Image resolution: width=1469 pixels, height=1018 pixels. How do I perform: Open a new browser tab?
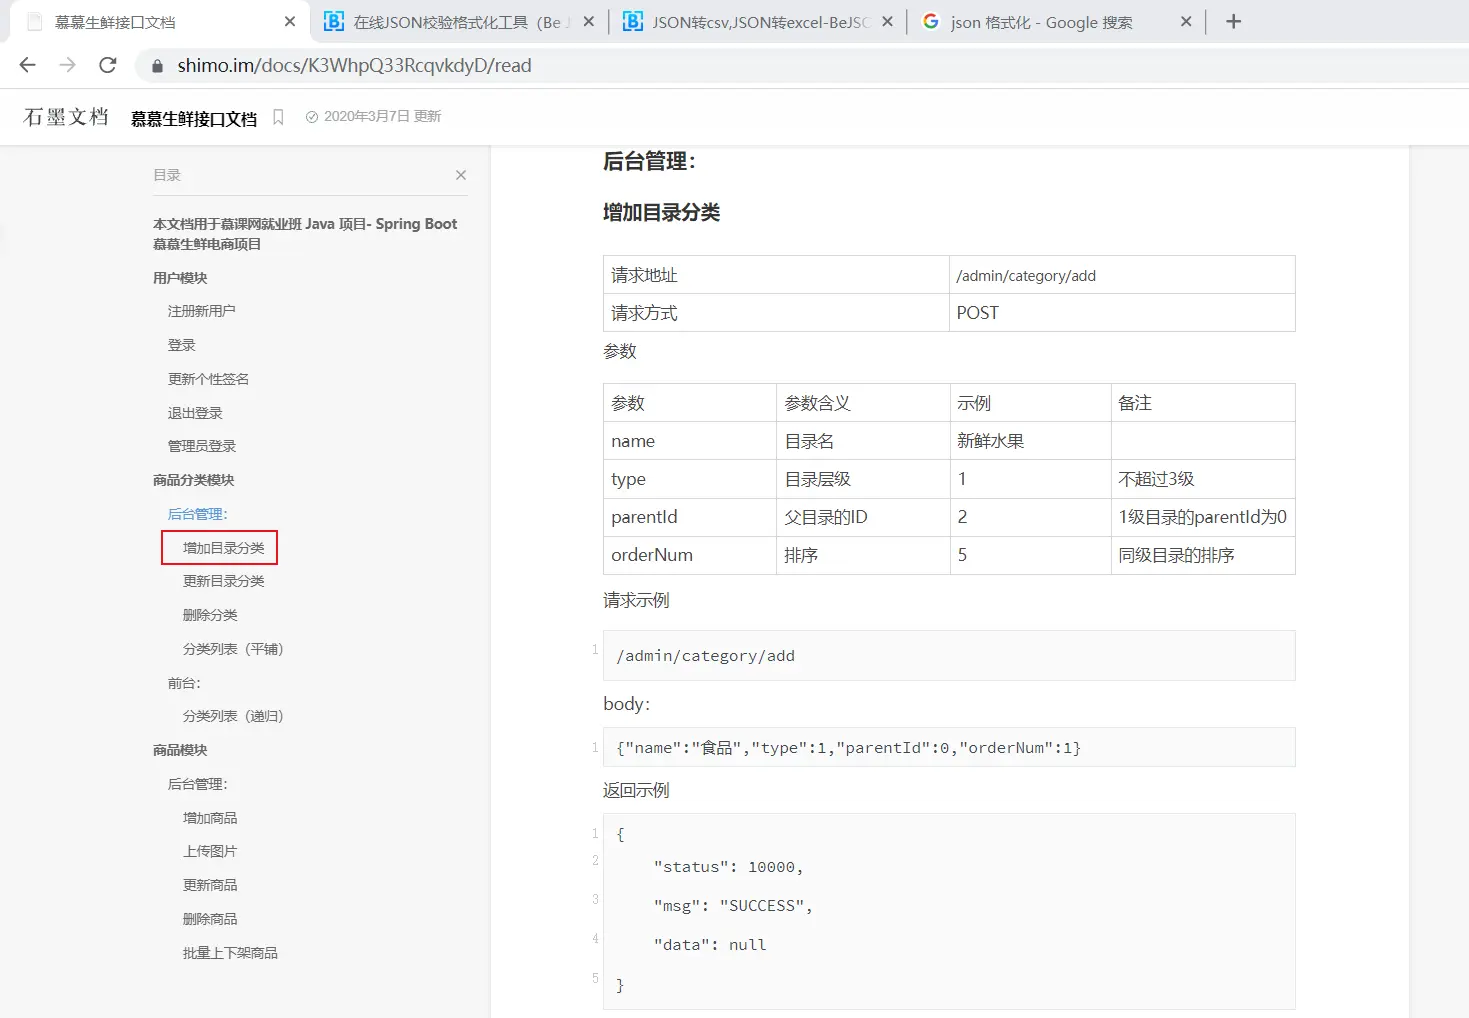point(1233,21)
